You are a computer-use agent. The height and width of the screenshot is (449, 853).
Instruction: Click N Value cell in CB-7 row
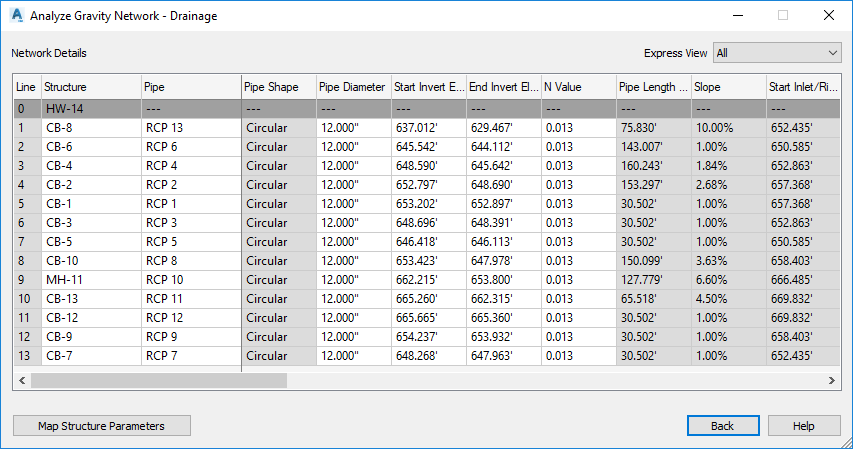point(579,356)
